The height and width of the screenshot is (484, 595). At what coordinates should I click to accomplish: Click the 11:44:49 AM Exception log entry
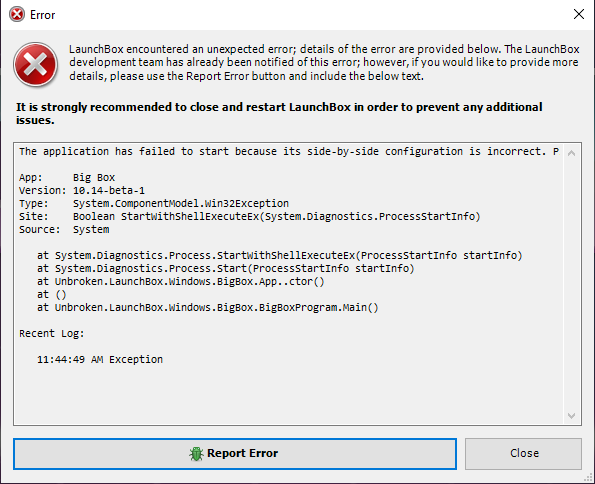click(100, 359)
